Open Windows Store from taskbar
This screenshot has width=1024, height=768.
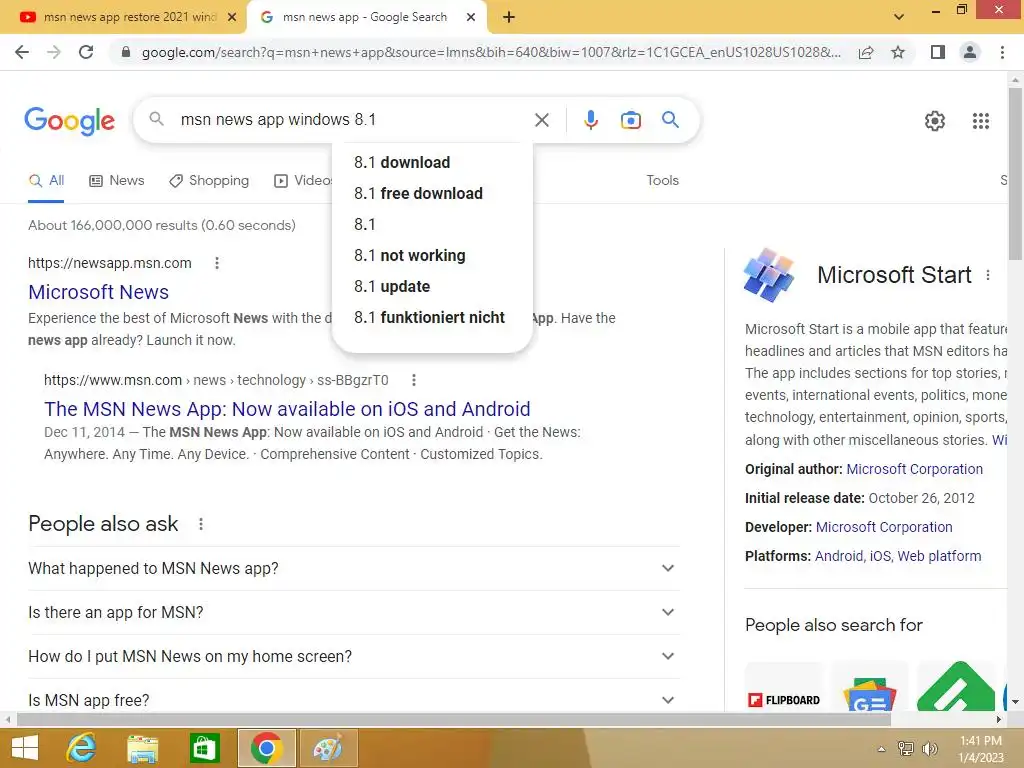tap(204, 748)
